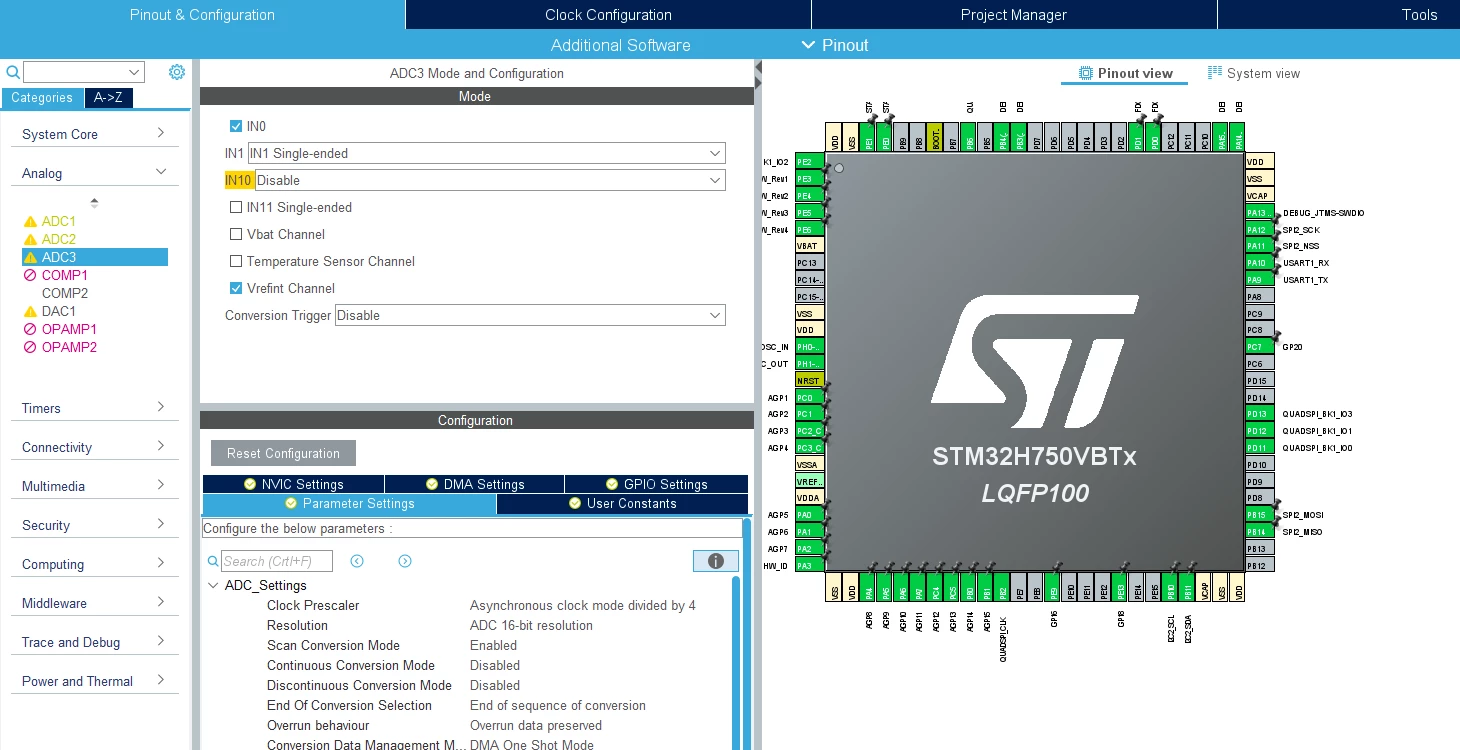Select pin PA13 on the chip

click(1259, 213)
